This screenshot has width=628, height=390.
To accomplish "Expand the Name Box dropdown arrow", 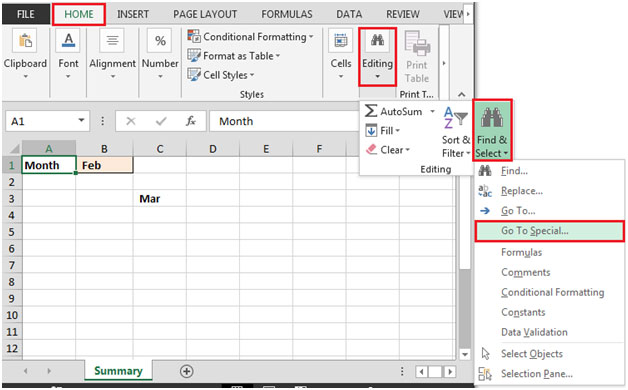I will click(x=81, y=121).
